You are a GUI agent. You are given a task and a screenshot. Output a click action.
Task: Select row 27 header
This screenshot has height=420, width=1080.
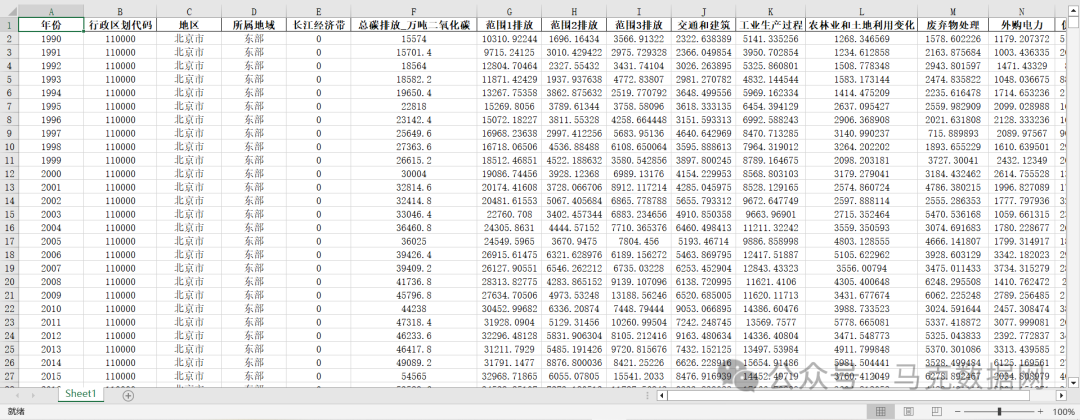pyautogui.click(x=9, y=375)
